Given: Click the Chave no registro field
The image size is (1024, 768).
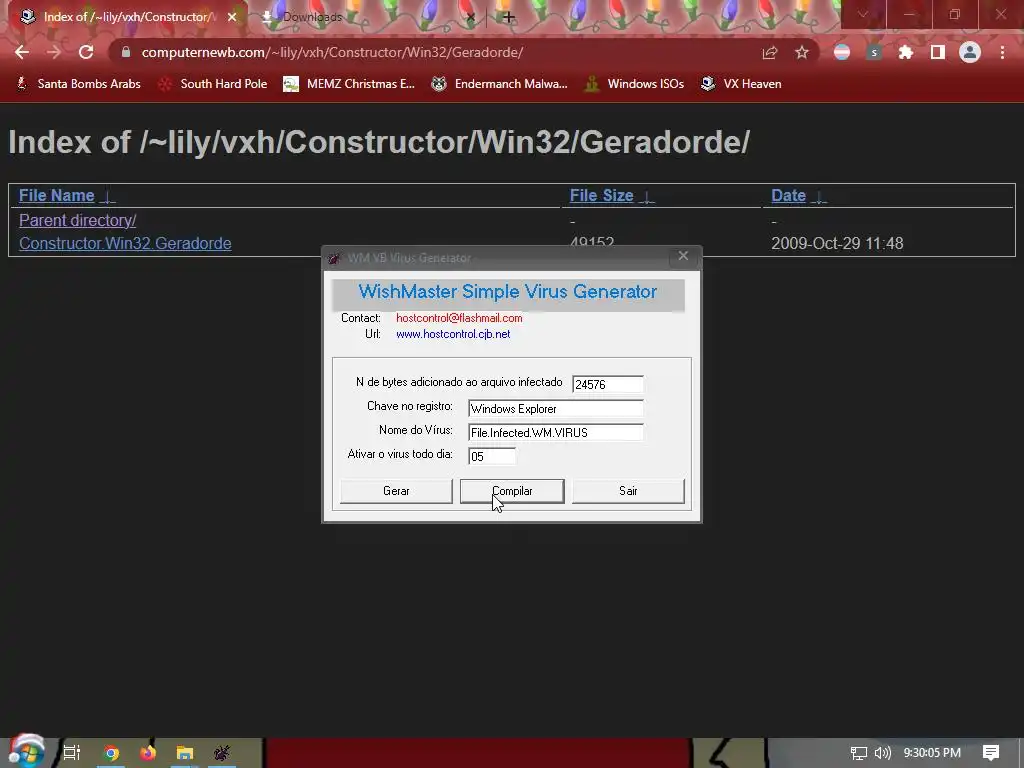Looking at the screenshot, I should coord(556,408).
